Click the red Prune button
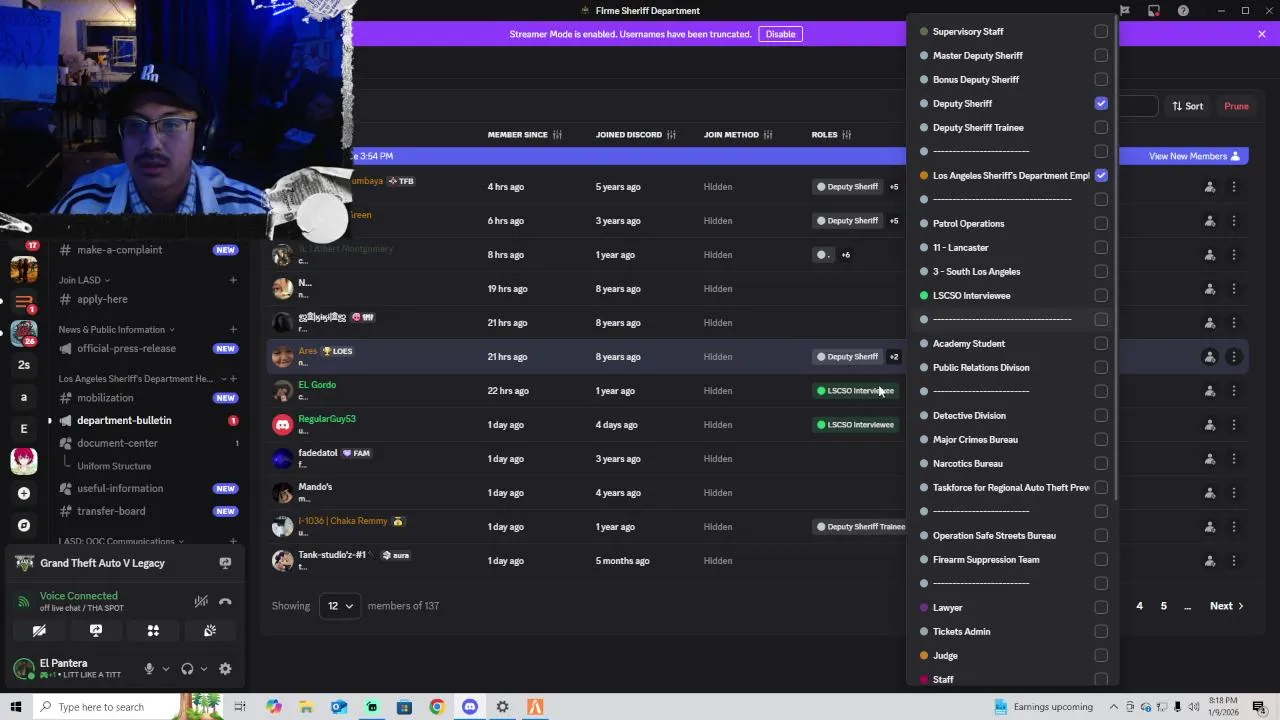Viewport: 1280px width, 720px height. (x=1236, y=106)
